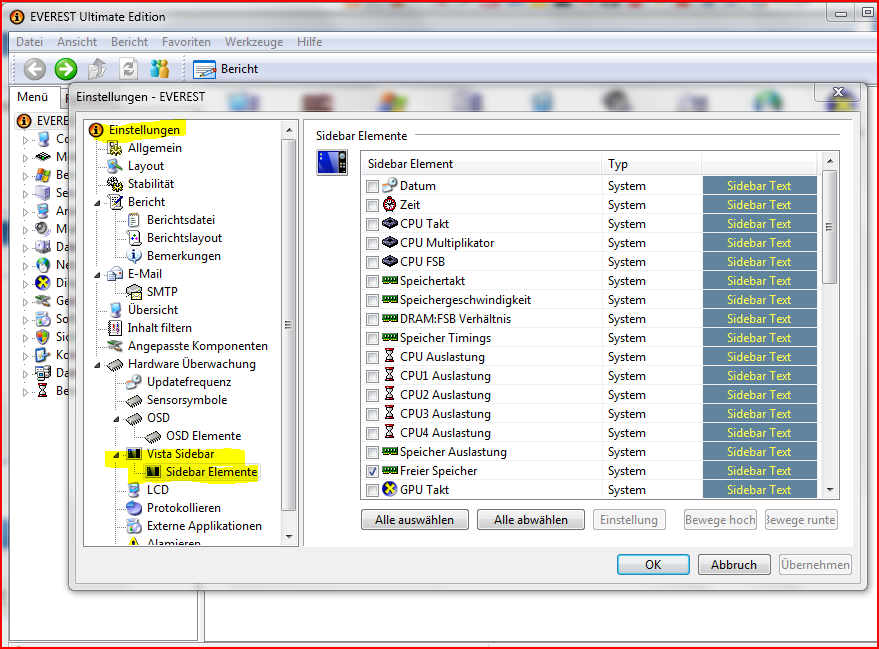The height and width of the screenshot is (649, 879).
Task: Click the SMTP mailbox icon
Action: click(x=133, y=292)
